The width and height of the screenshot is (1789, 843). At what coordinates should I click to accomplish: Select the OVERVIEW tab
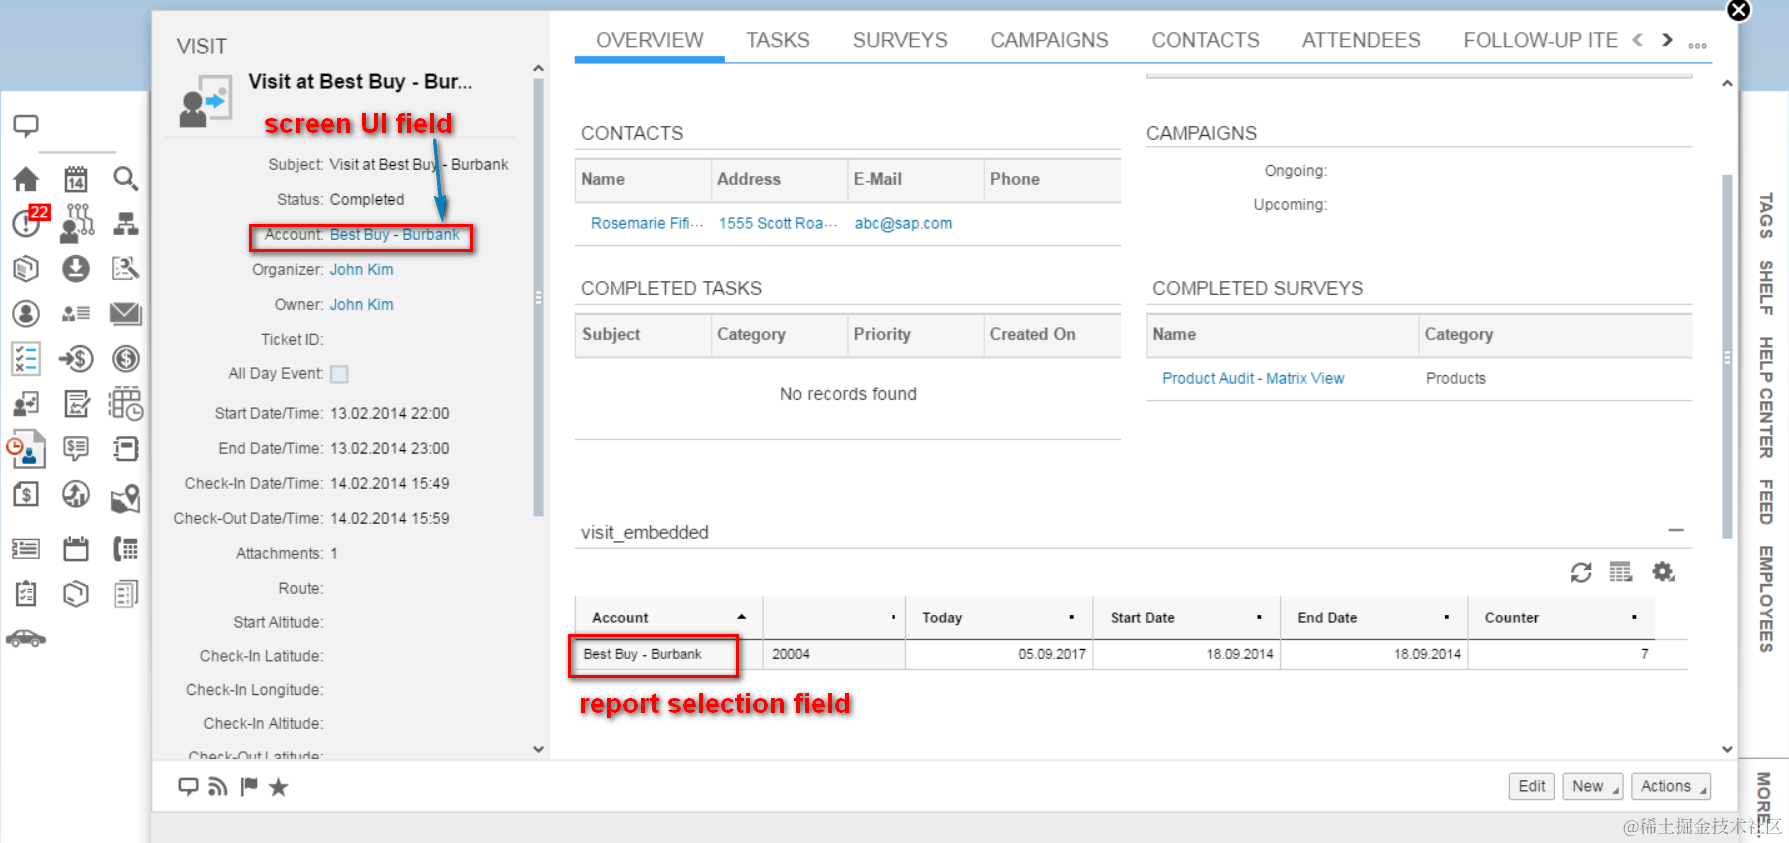pos(650,40)
